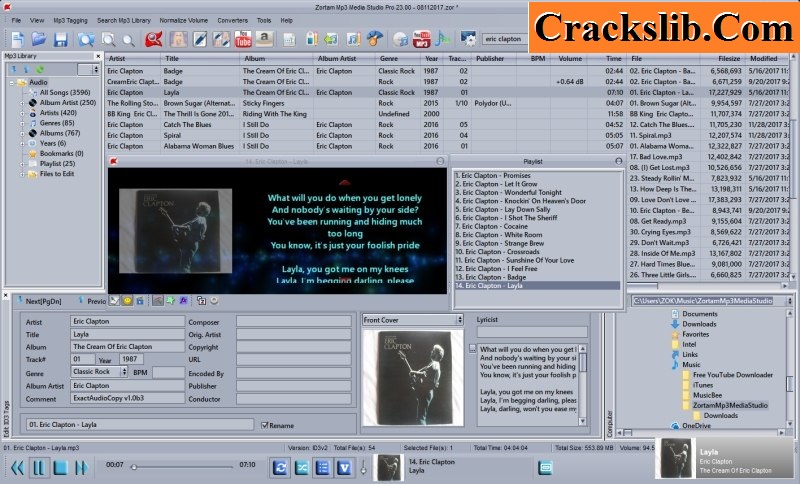Close the Mp3 Library panel
This screenshot has width=800, height=484.
(x=98, y=56)
